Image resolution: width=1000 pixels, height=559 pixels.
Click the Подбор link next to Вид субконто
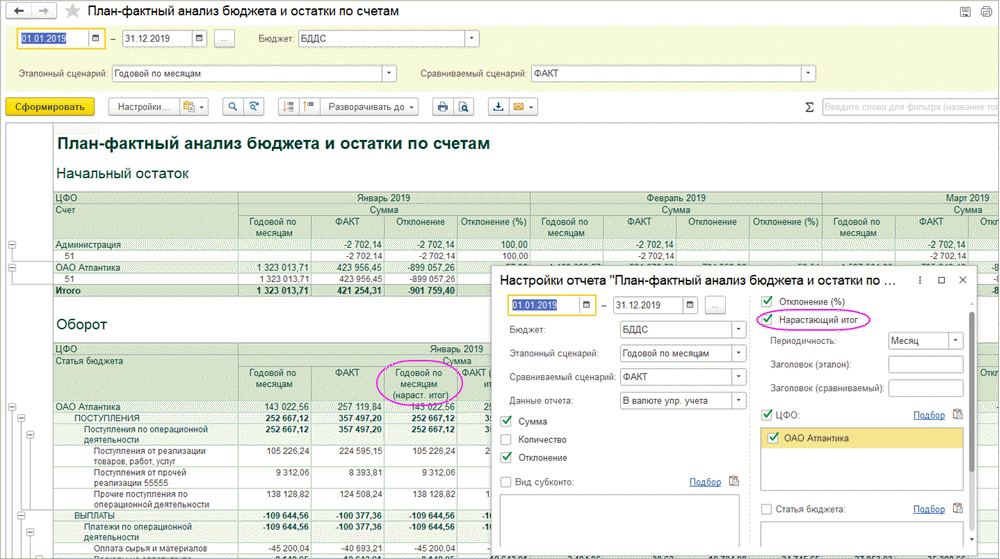(705, 482)
